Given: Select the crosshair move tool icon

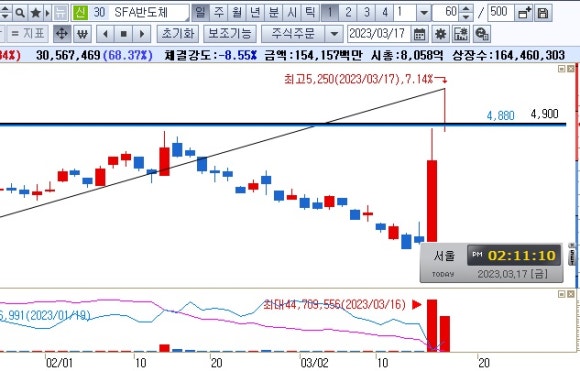Looking at the screenshot, I should (x=62, y=34).
